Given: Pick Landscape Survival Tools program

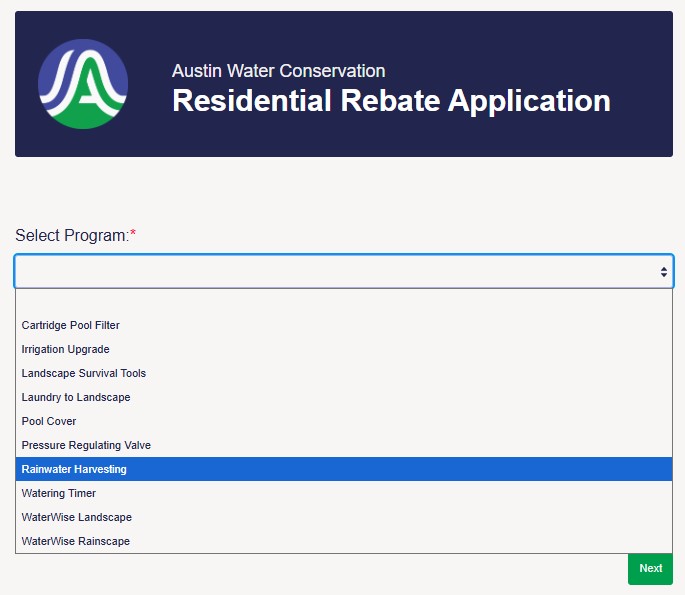Looking at the screenshot, I should pos(84,373).
